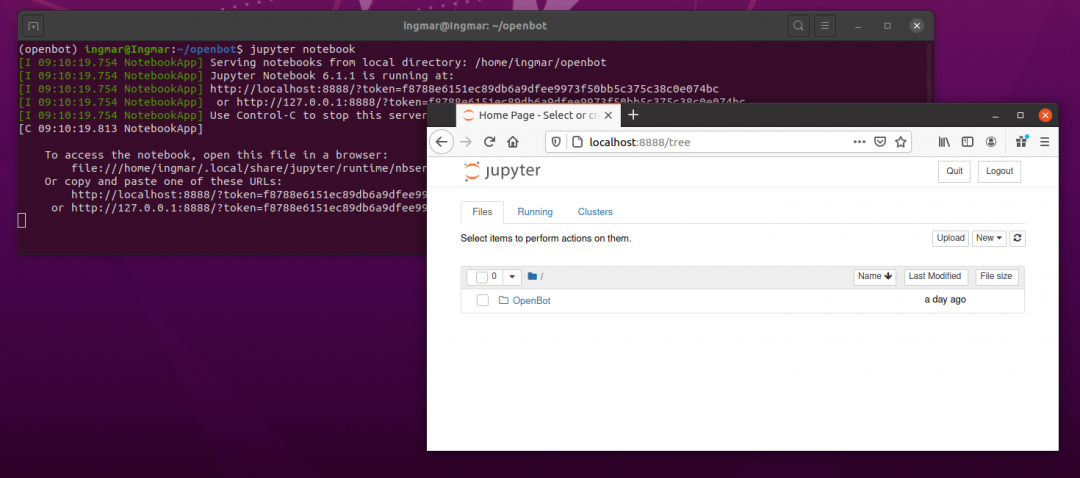This screenshot has height=478, width=1080.
Task: Go to the Firefox home page
Action: pyautogui.click(x=513, y=142)
